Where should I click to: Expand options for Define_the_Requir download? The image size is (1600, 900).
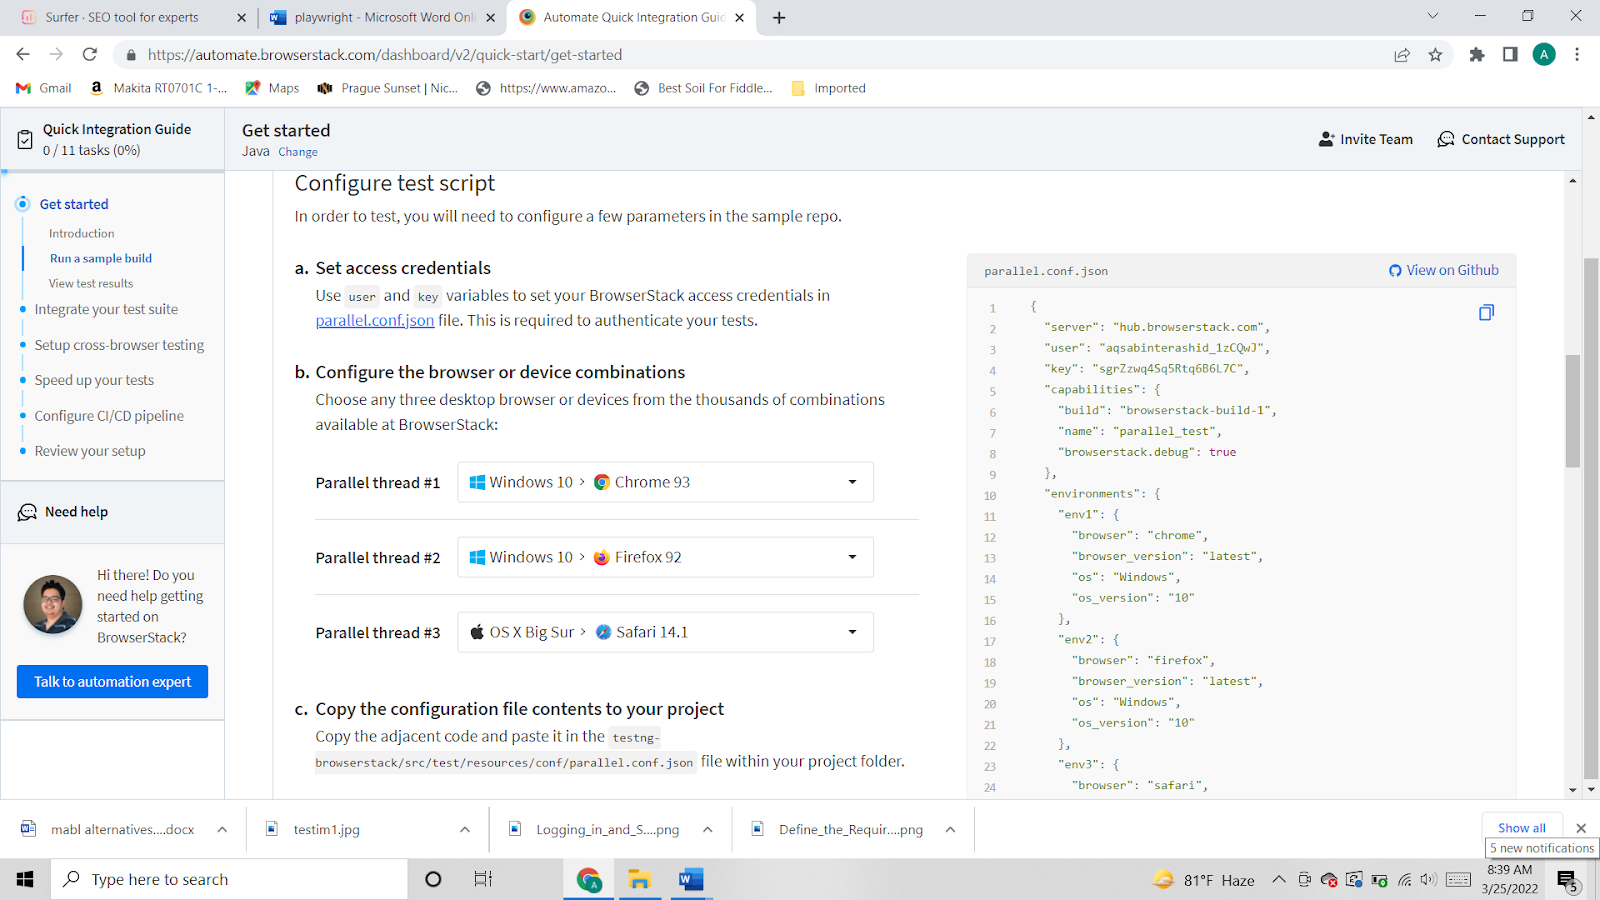click(951, 829)
